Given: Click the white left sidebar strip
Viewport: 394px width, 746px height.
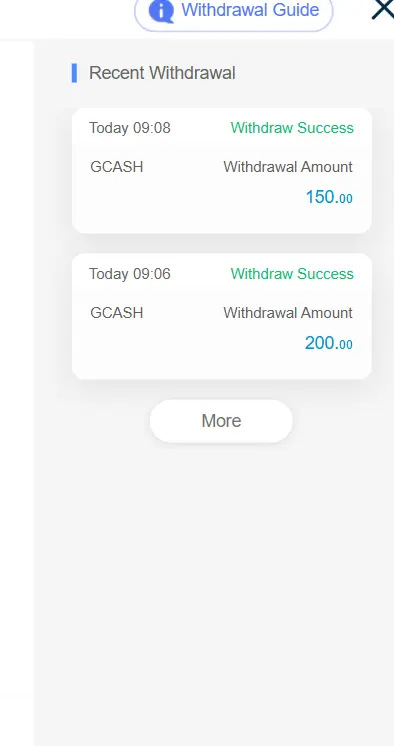Looking at the screenshot, I should (x=17, y=393).
